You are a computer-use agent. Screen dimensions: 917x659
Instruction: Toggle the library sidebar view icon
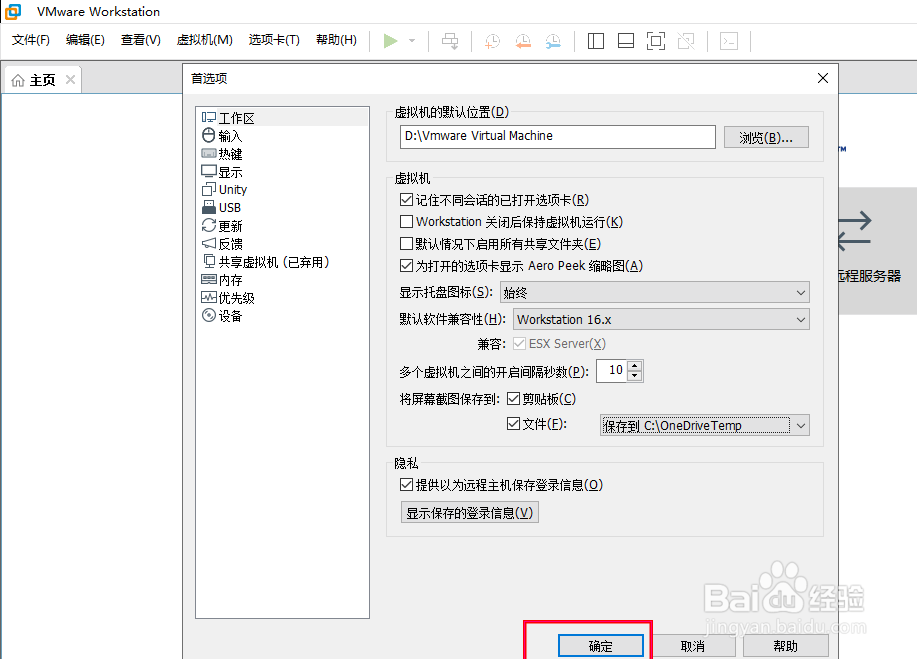click(x=595, y=40)
